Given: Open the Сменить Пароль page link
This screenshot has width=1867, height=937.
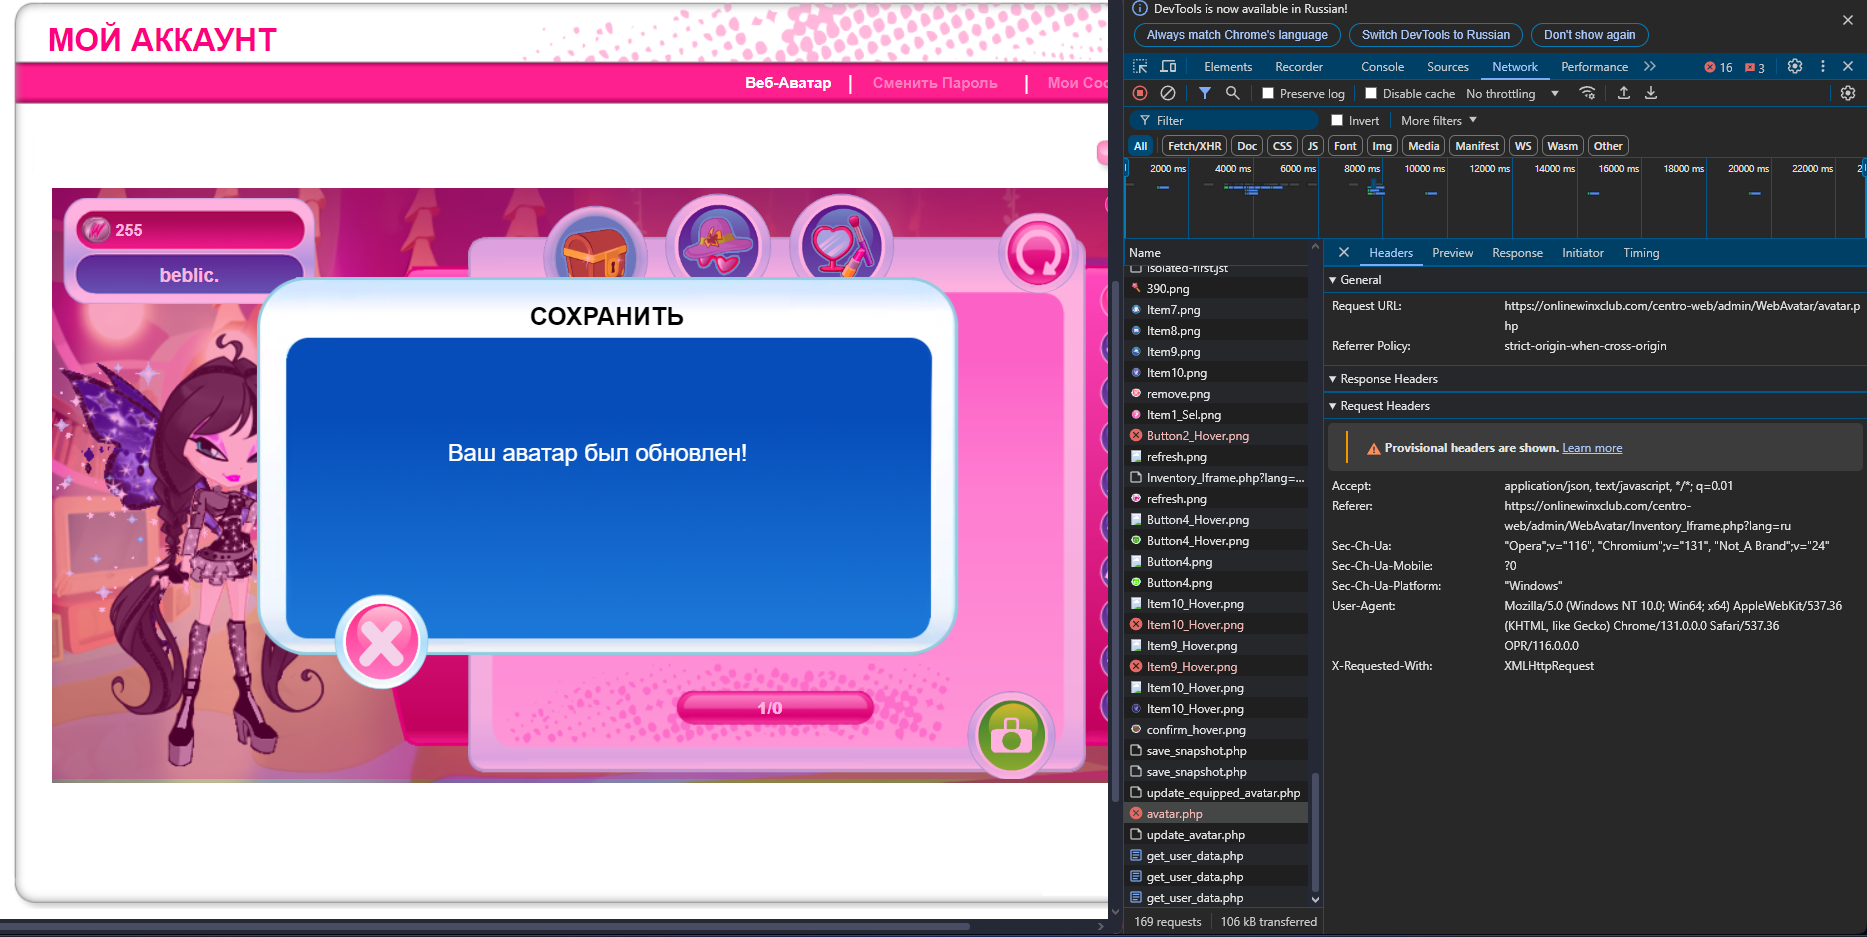Looking at the screenshot, I should coord(935,83).
